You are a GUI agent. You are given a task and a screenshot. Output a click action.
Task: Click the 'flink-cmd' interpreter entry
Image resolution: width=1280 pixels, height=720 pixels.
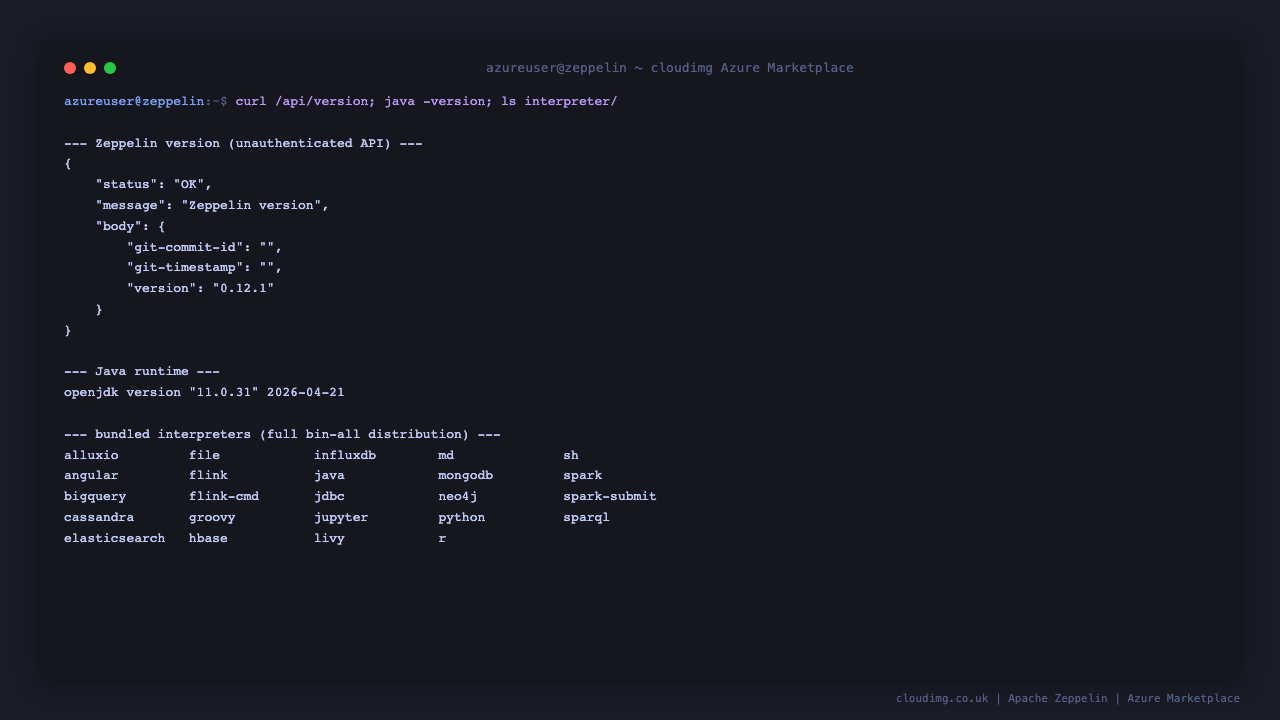pos(224,496)
